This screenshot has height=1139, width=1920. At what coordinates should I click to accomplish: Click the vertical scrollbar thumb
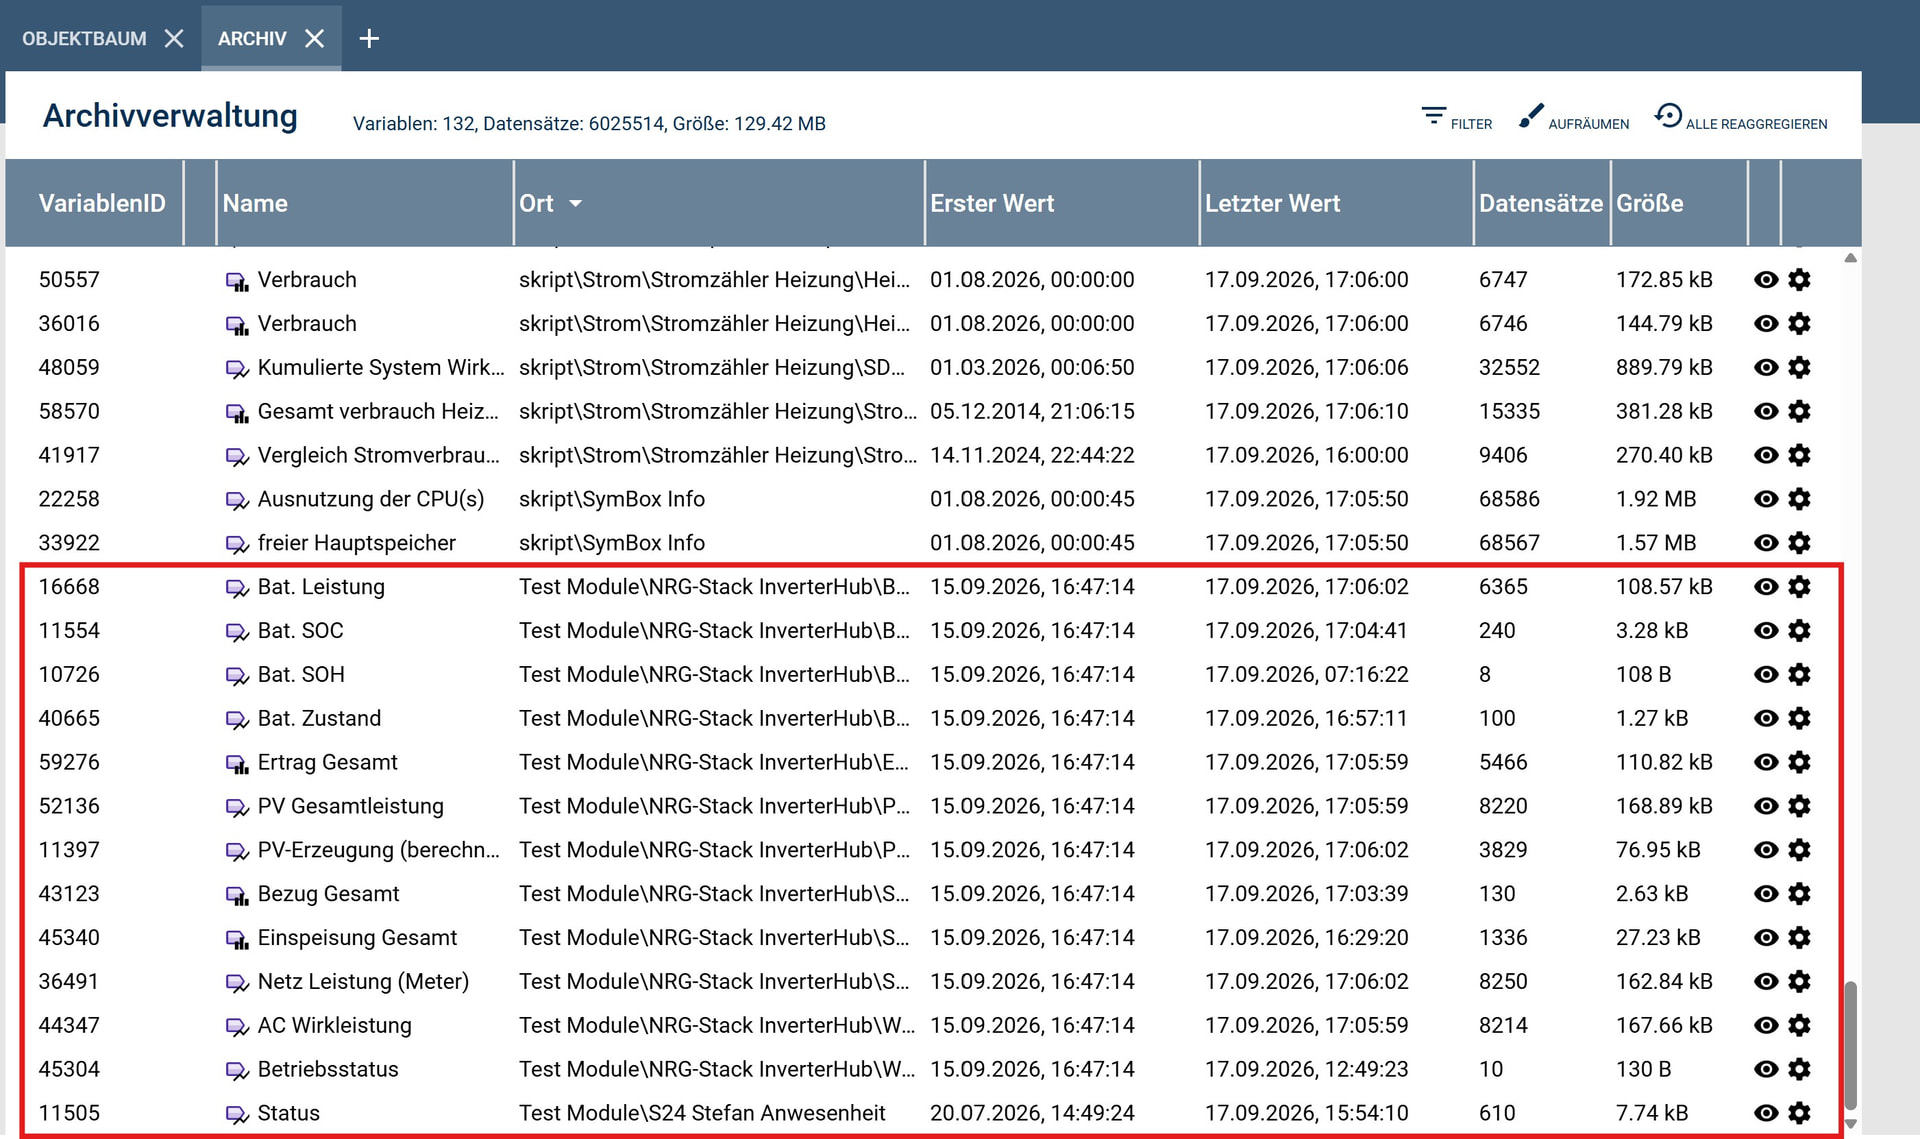pos(1850,1045)
